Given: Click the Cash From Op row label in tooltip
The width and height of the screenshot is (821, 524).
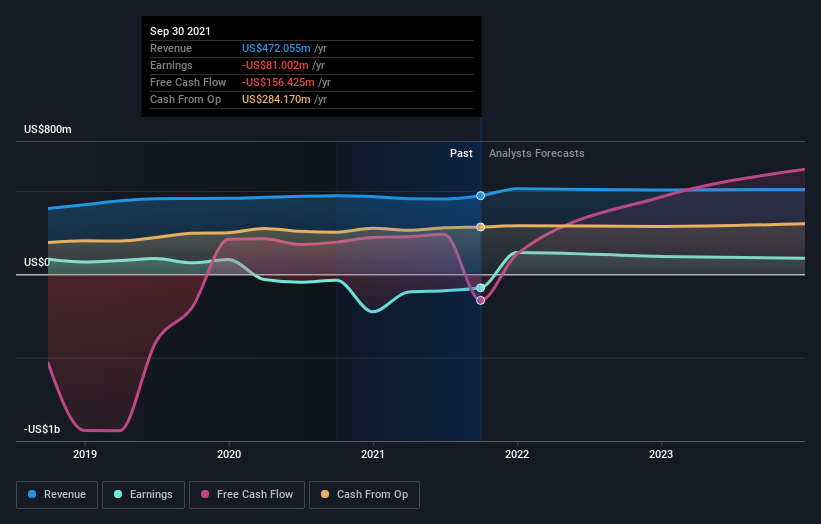Looking at the screenshot, I should tap(185, 99).
